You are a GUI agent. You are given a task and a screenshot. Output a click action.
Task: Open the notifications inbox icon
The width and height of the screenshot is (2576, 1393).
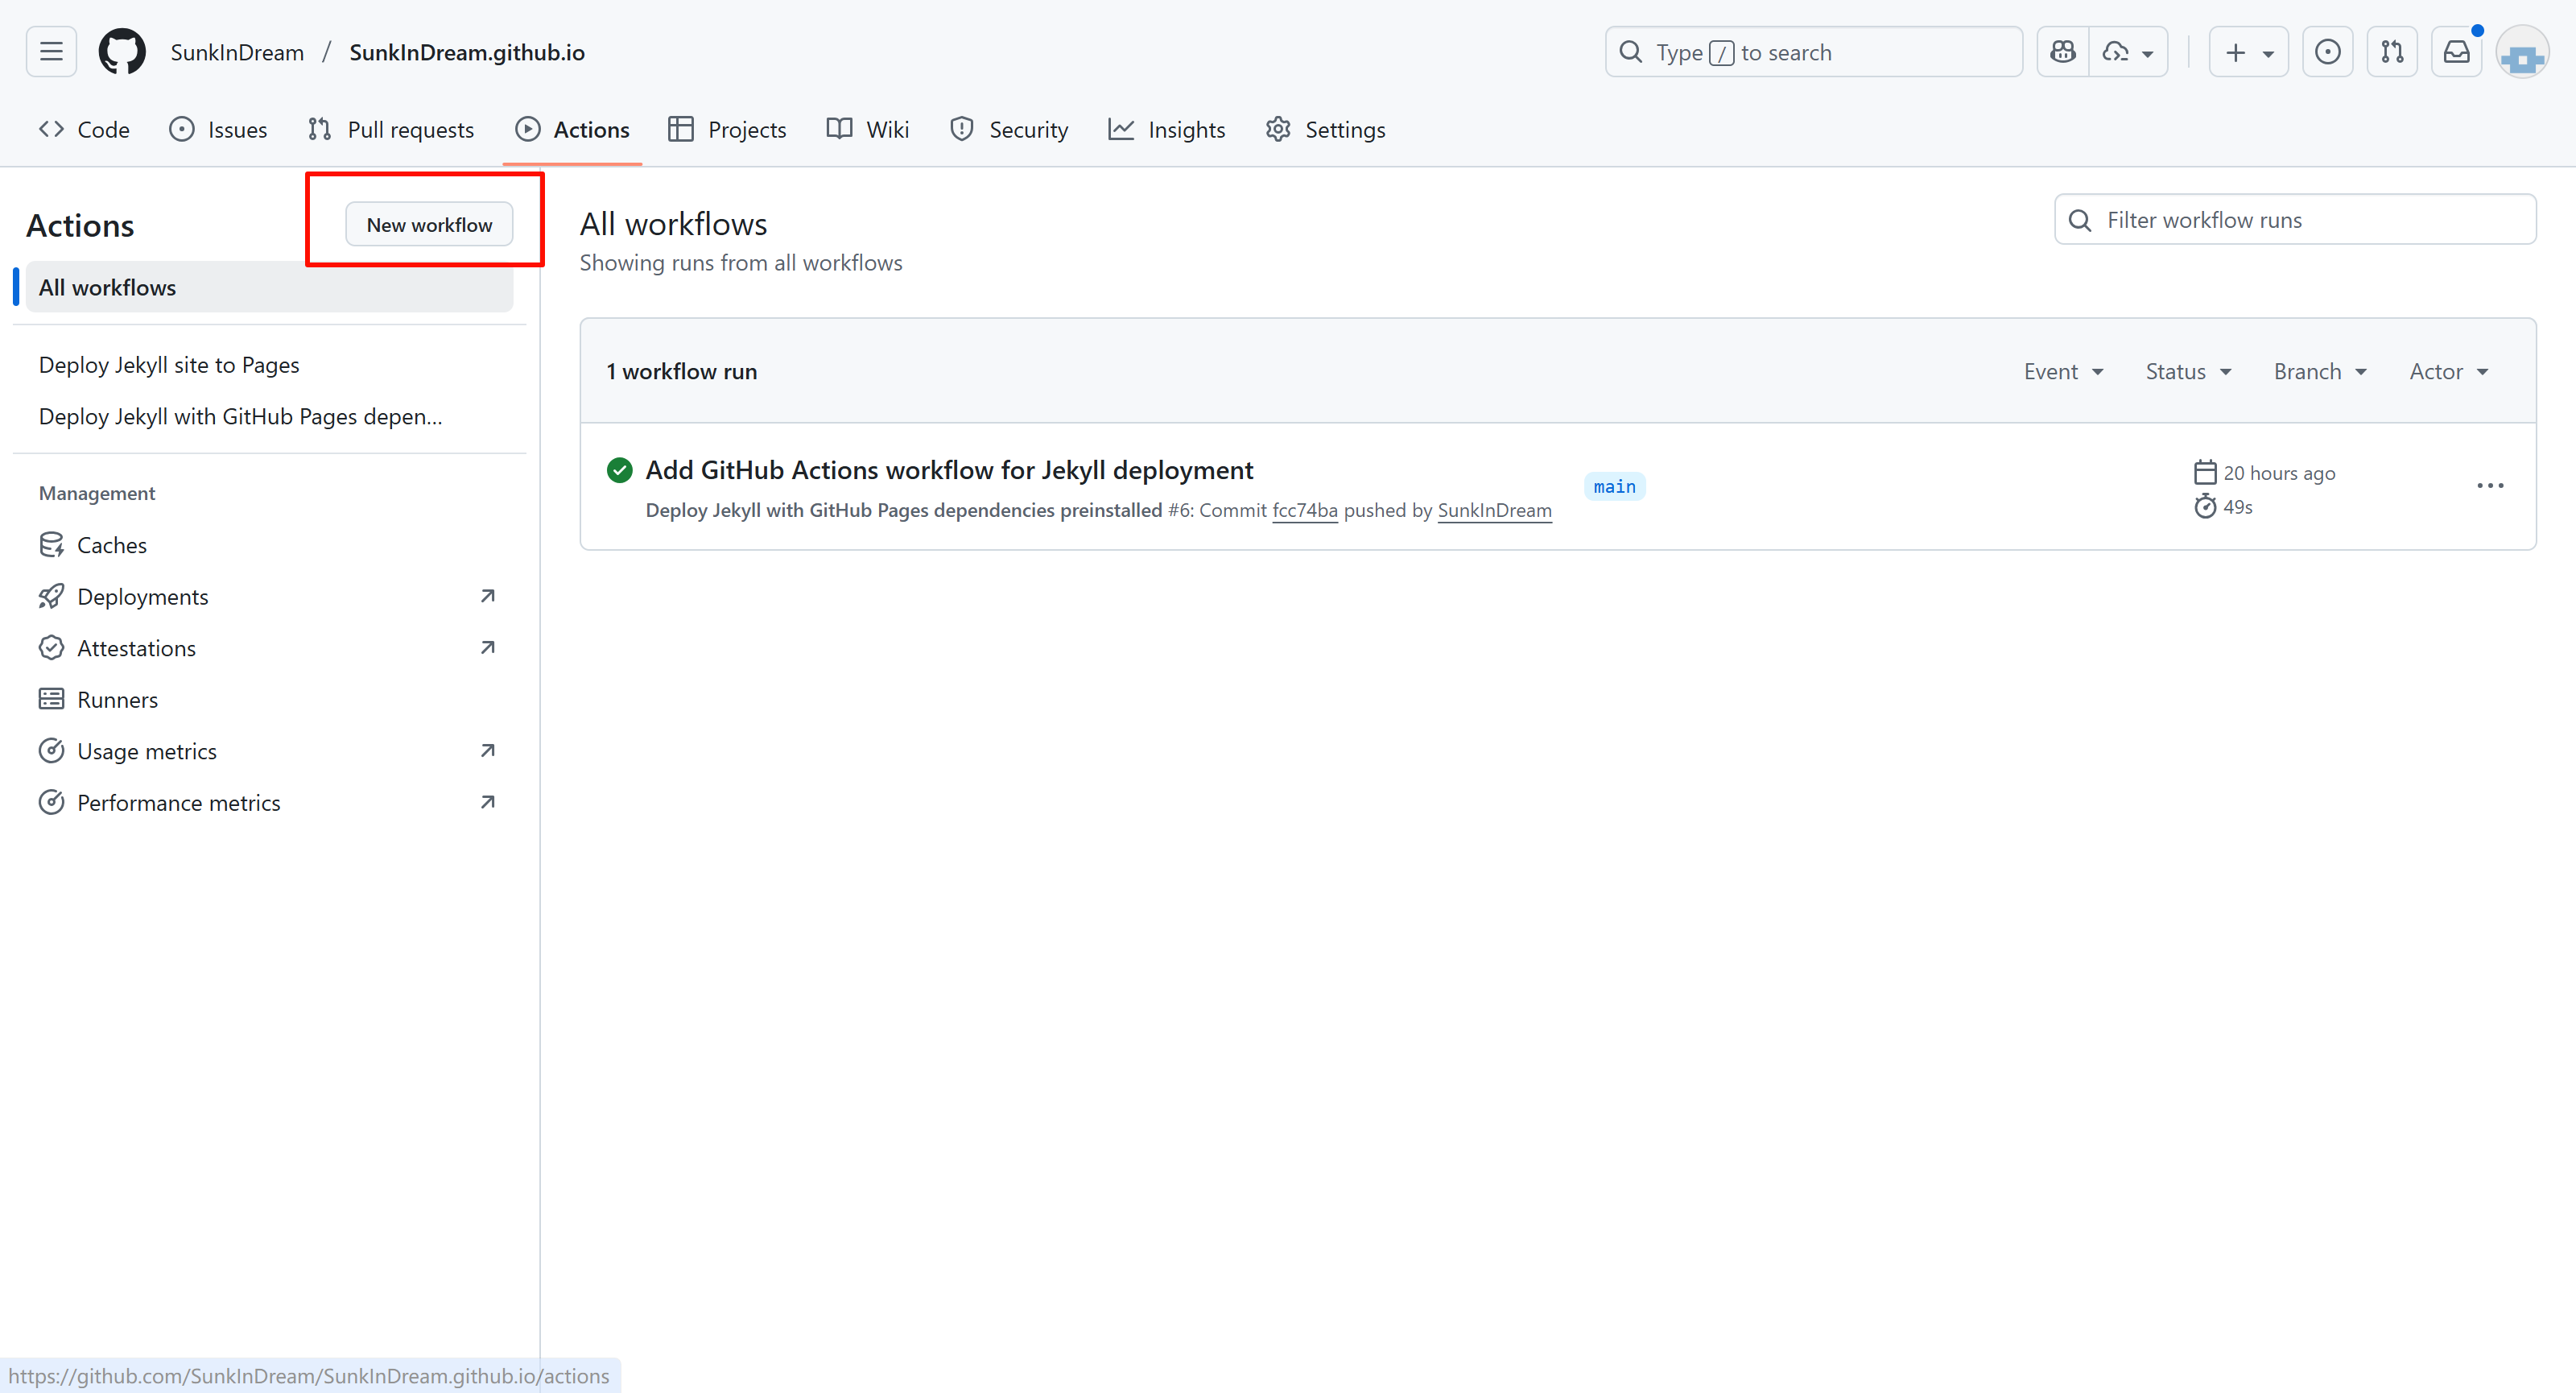point(2457,52)
